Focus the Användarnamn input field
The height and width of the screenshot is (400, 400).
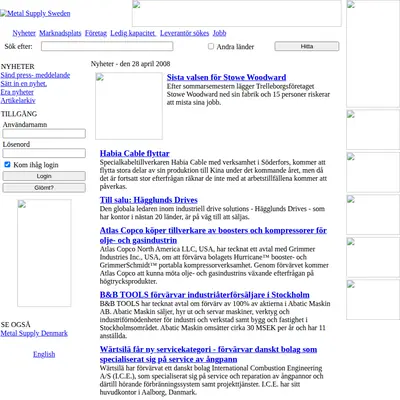(x=44, y=134)
